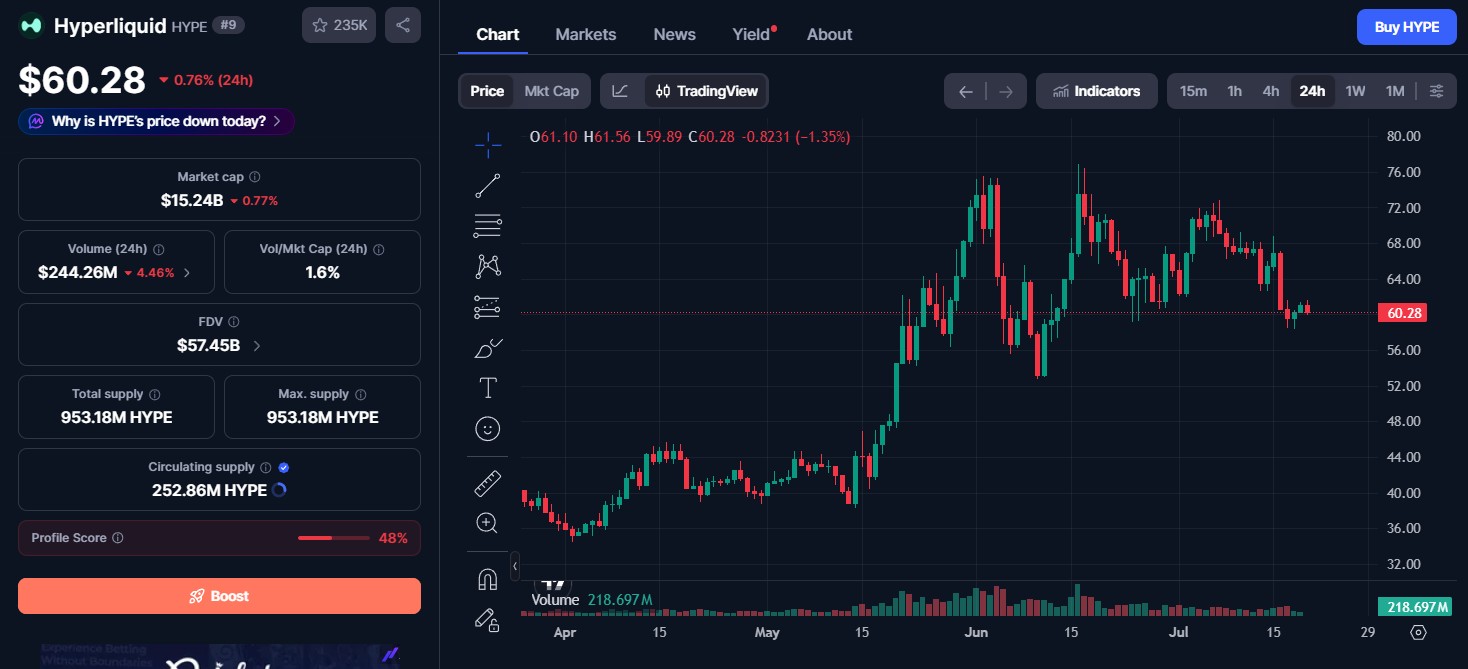Switch to Mkt Cap view
The image size is (1468, 669).
pyautogui.click(x=552, y=91)
